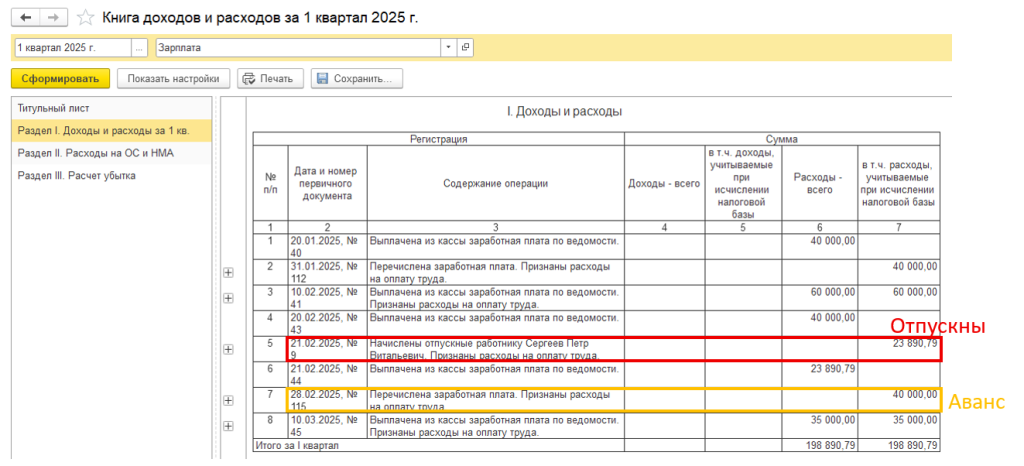Click the back navigation arrow
The height and width of the screenshot is (466, 1024).
click(x=26, y=18)
